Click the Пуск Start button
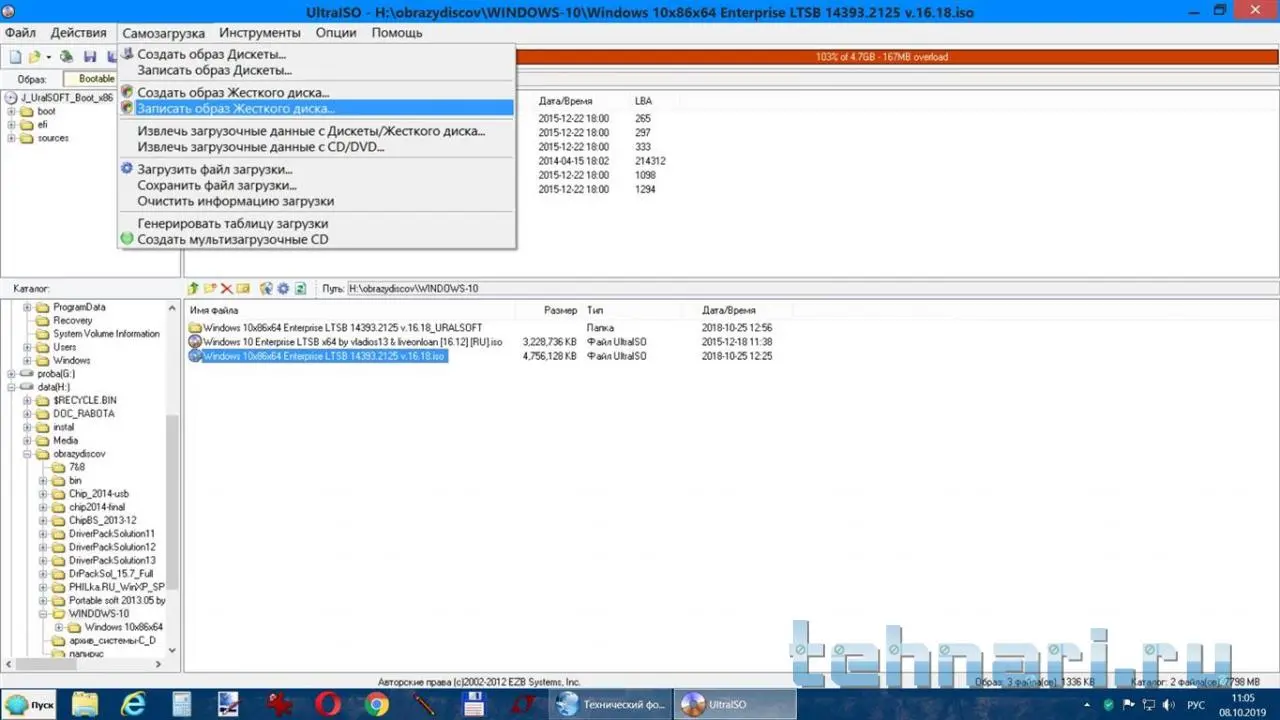This screenshot has width=1280, height=720. pyautogui.click(x=30, y=704)
